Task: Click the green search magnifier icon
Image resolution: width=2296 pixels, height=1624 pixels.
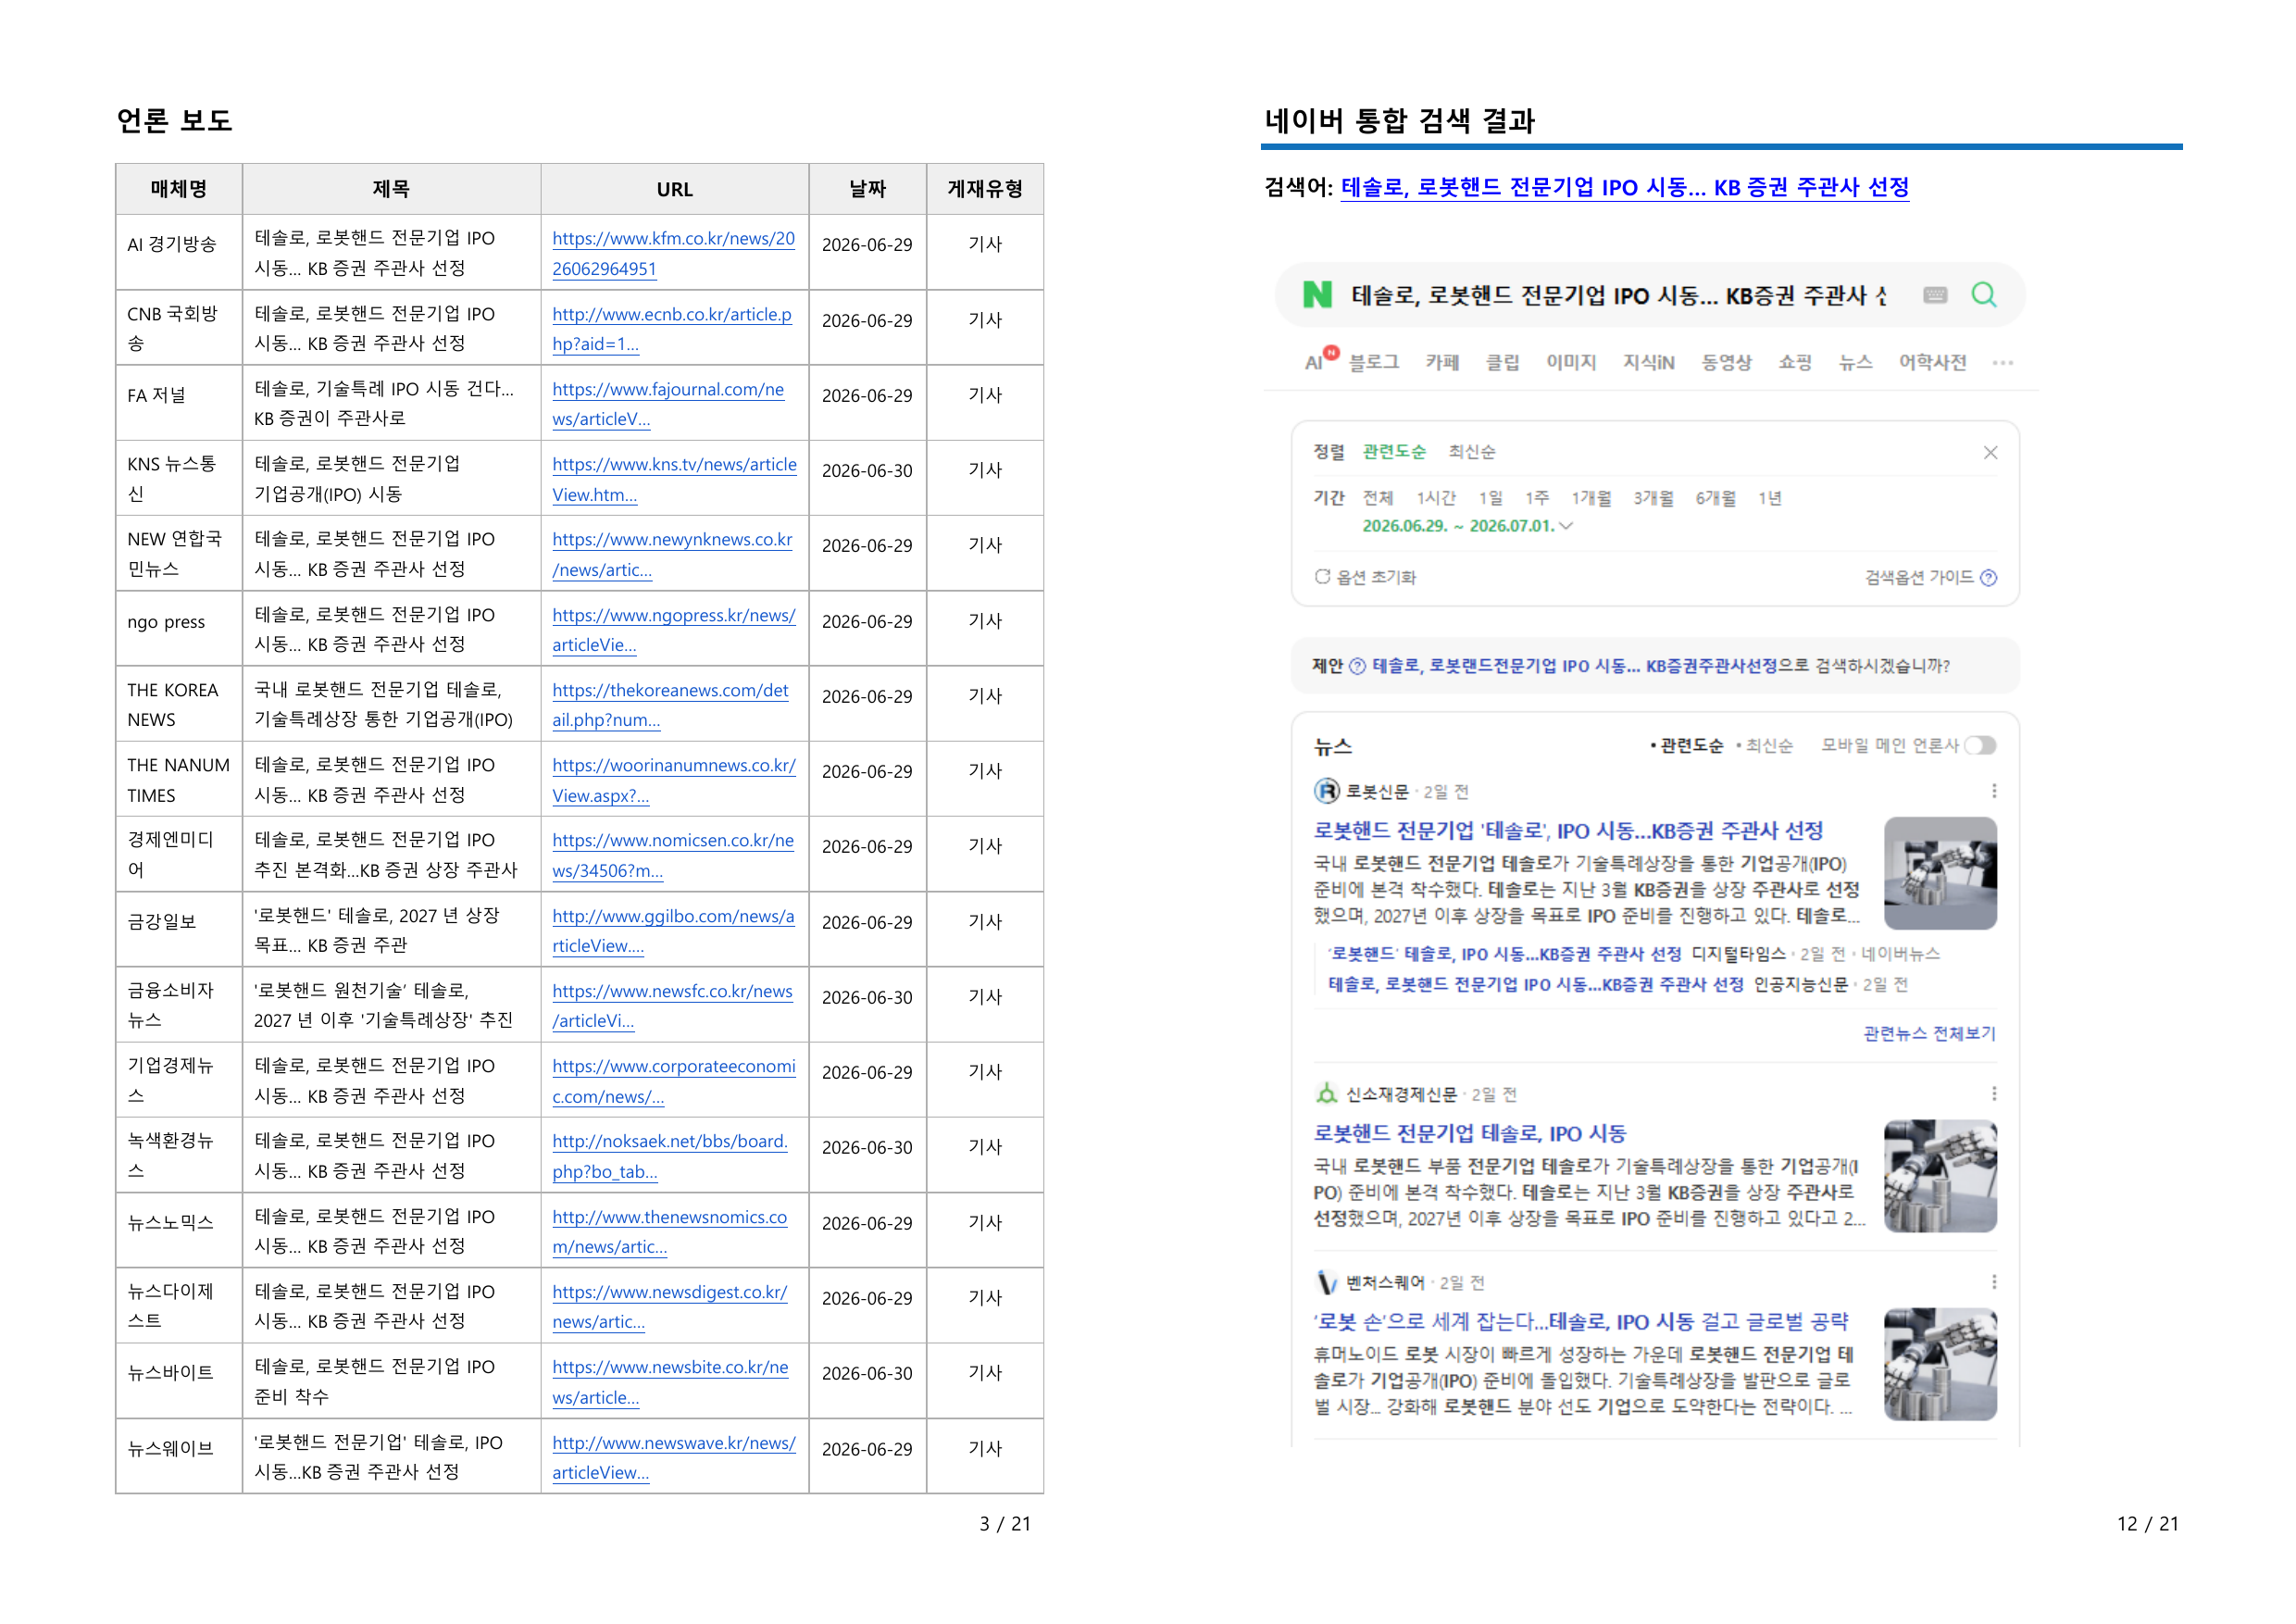Action: click(x=1983, y=295)
